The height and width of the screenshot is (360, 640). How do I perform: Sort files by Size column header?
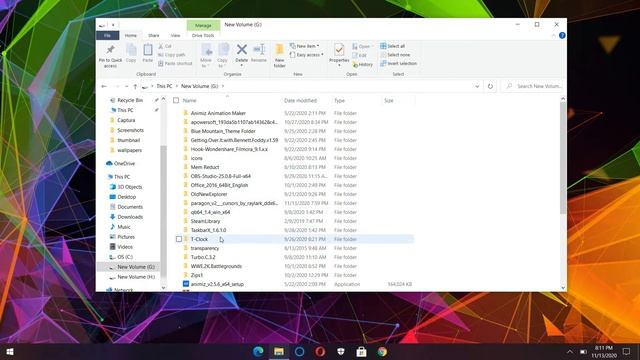(389, 100)
